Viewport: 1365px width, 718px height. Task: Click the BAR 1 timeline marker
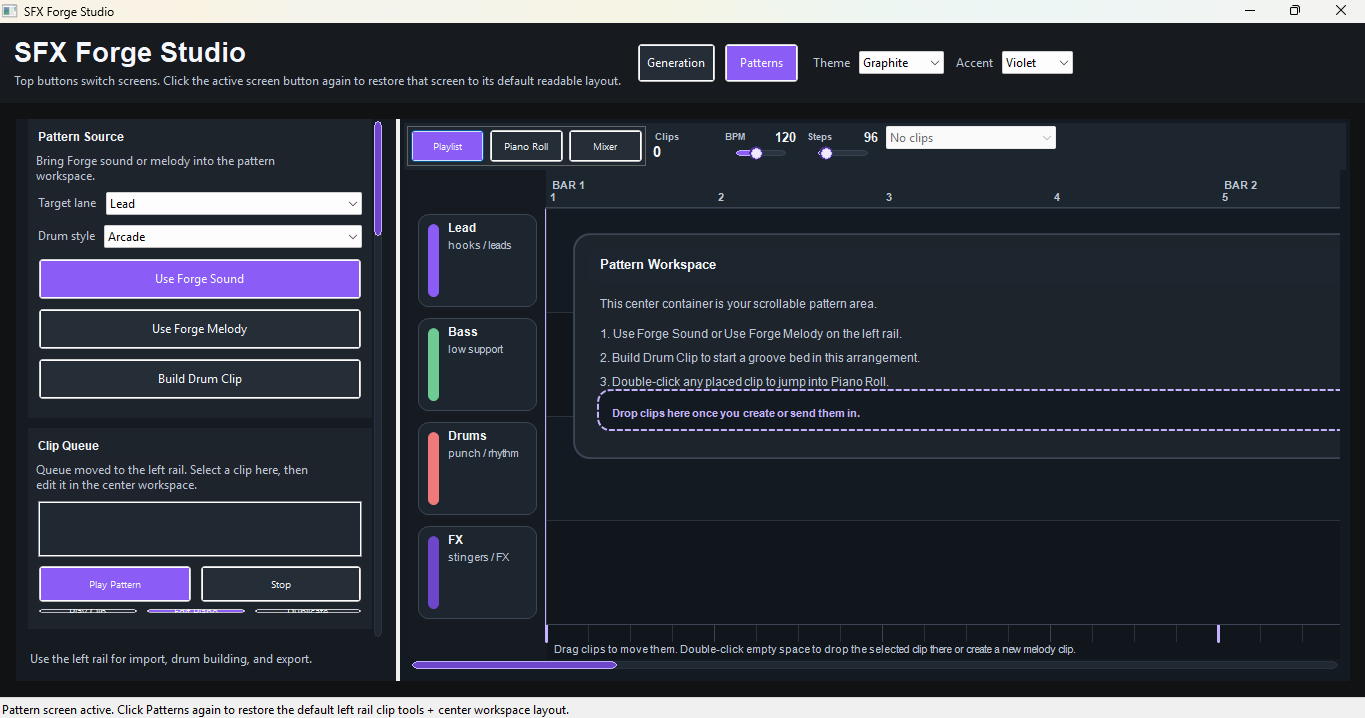(568, 185)
